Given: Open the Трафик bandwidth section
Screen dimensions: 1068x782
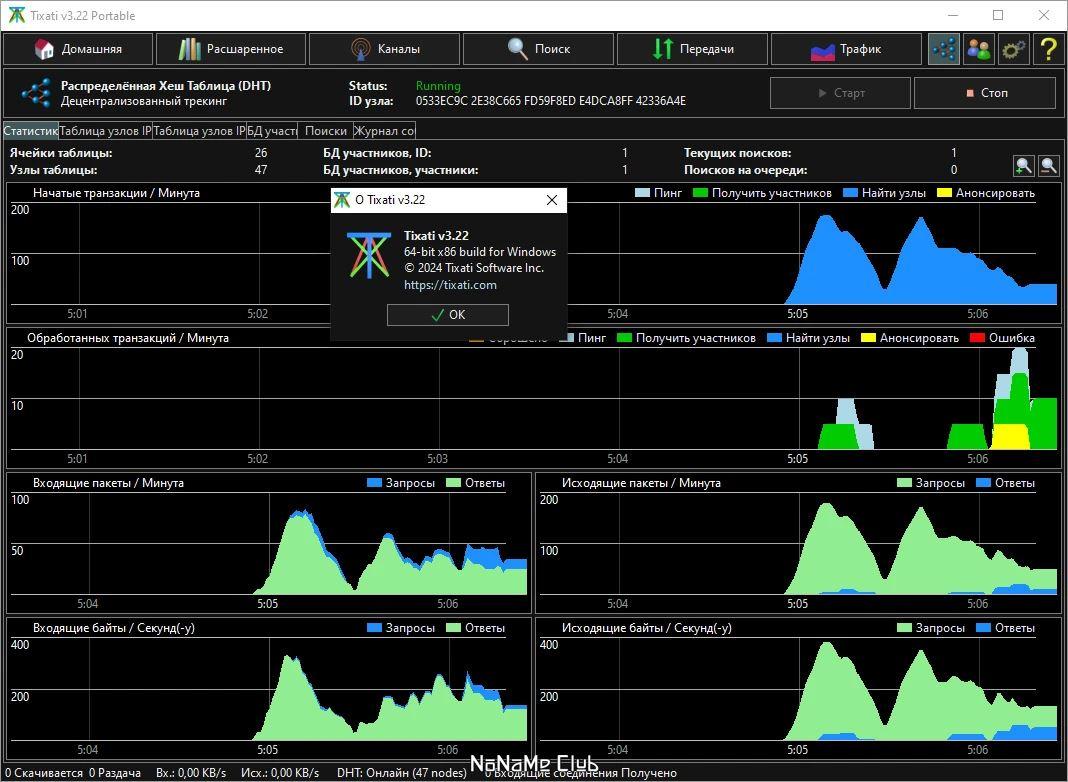Looking at the screenshot, I should 846,49.
